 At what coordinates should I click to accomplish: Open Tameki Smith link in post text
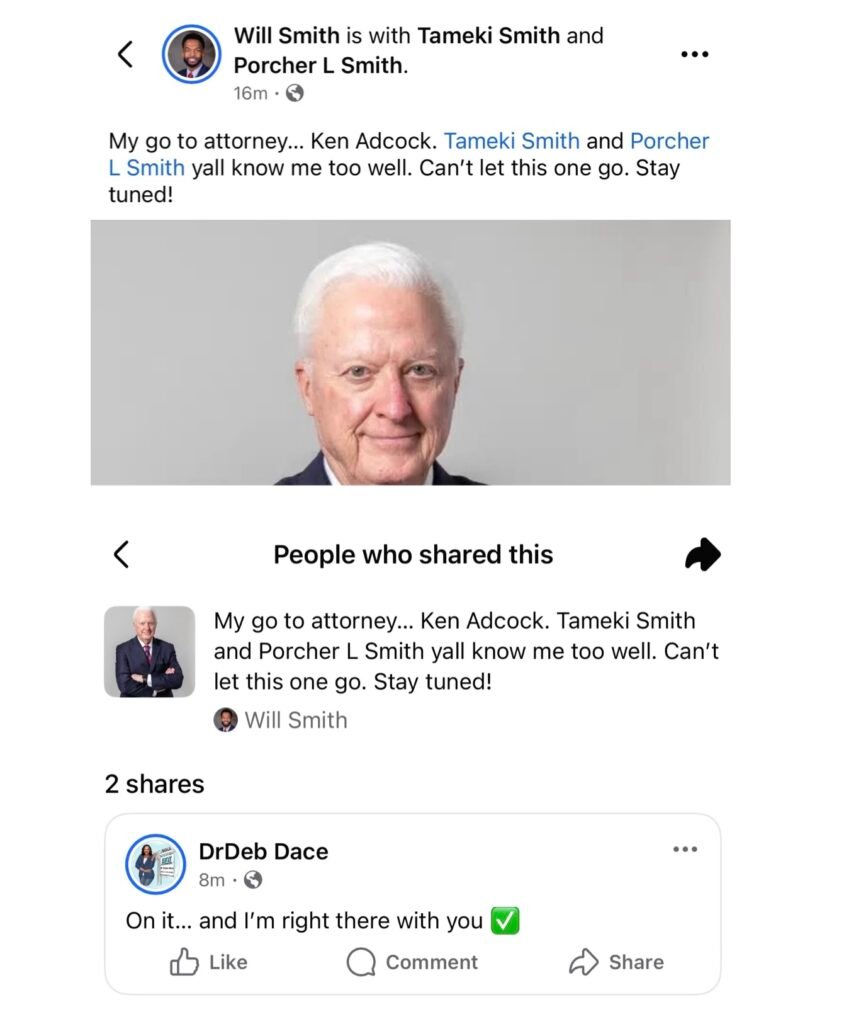point(511,141)
